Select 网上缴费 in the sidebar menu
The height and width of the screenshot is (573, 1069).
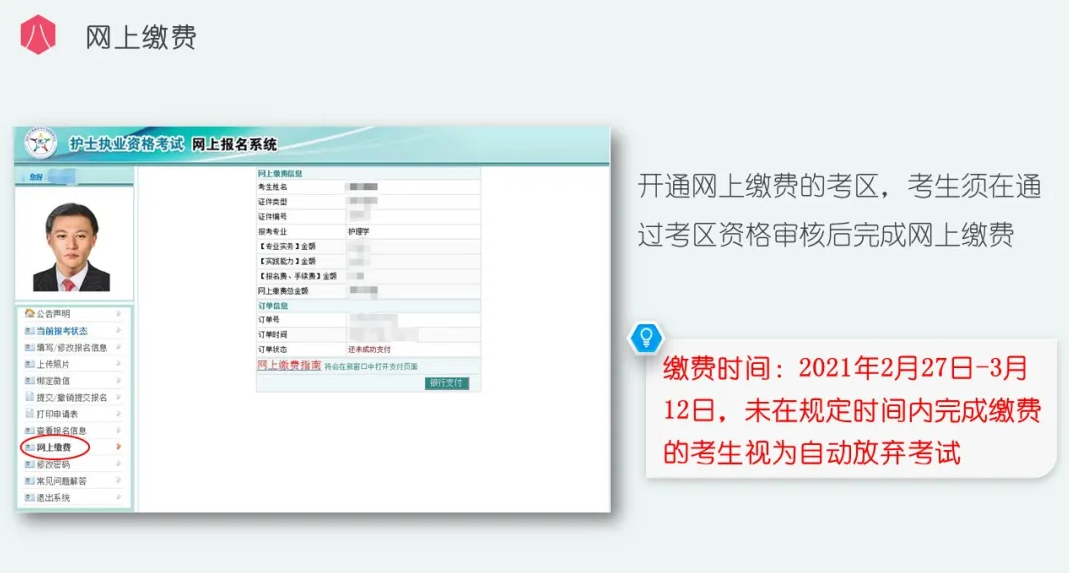coord(54,447)
